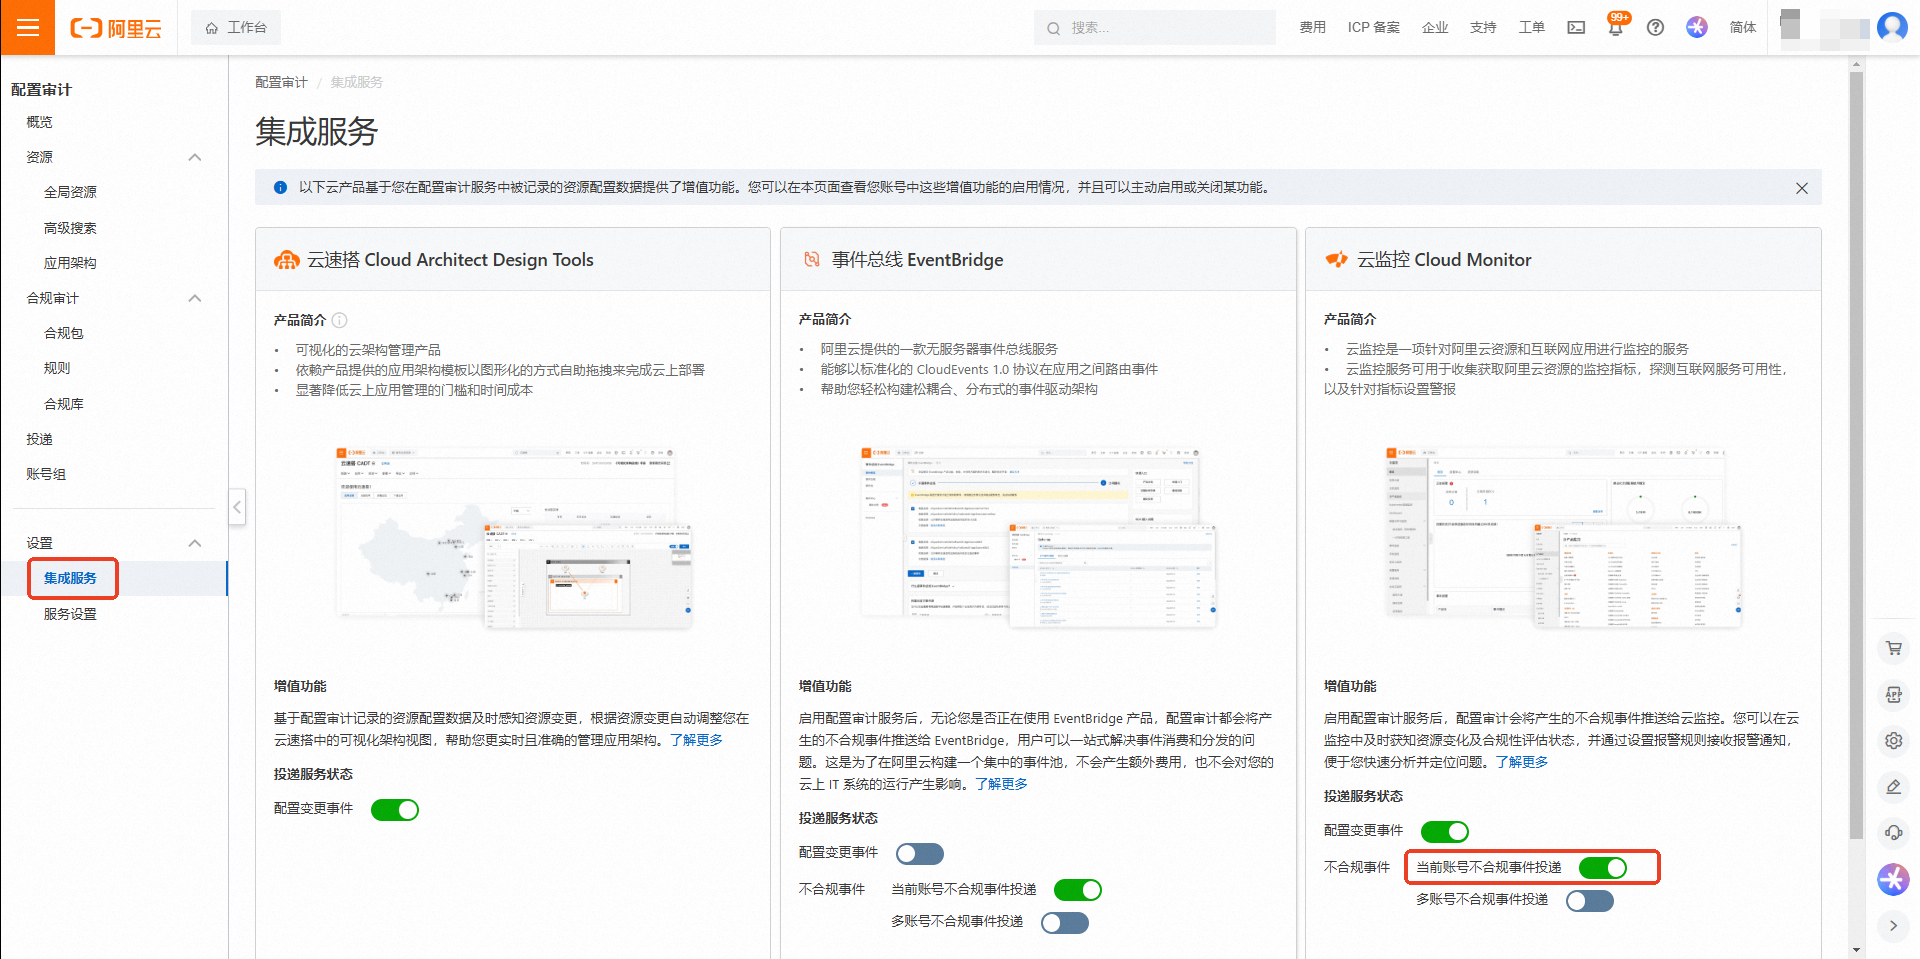Click the page vertical scrollbar
The width and height of the screenshot is (1920, 959).
tap(1856, 455)
